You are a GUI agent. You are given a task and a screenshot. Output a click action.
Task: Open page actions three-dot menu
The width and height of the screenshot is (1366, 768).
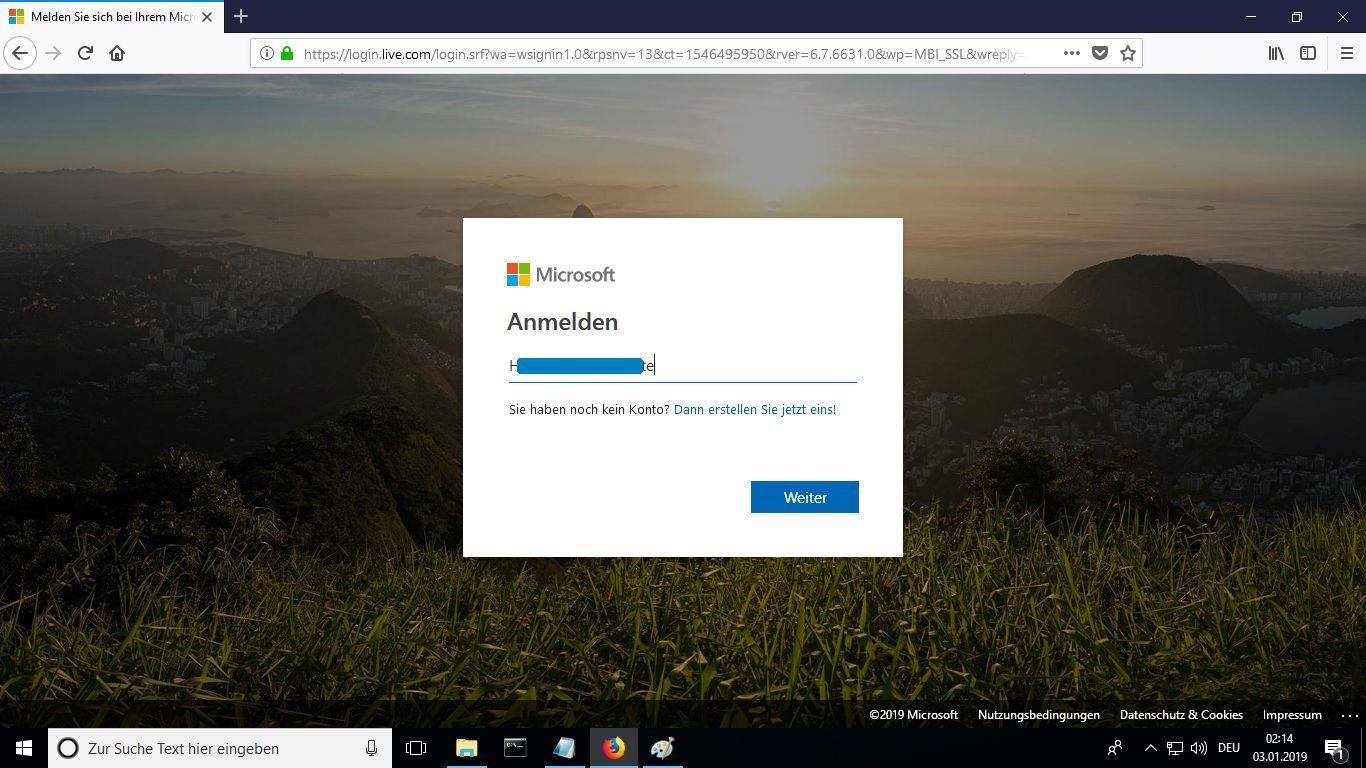(1071, 53)
